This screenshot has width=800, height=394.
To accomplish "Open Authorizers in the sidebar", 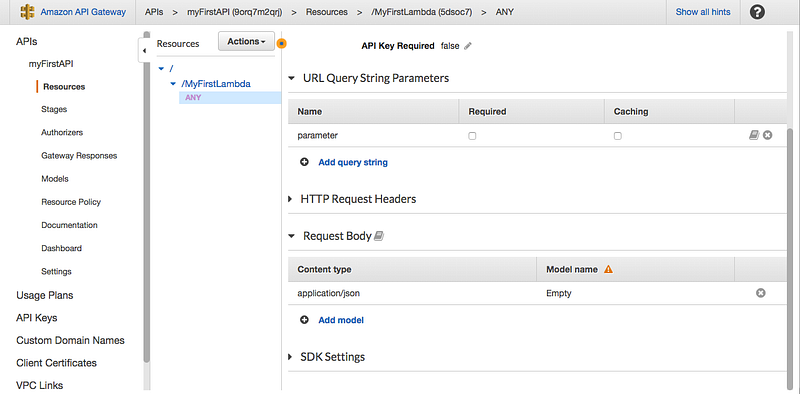I will 62,132.
